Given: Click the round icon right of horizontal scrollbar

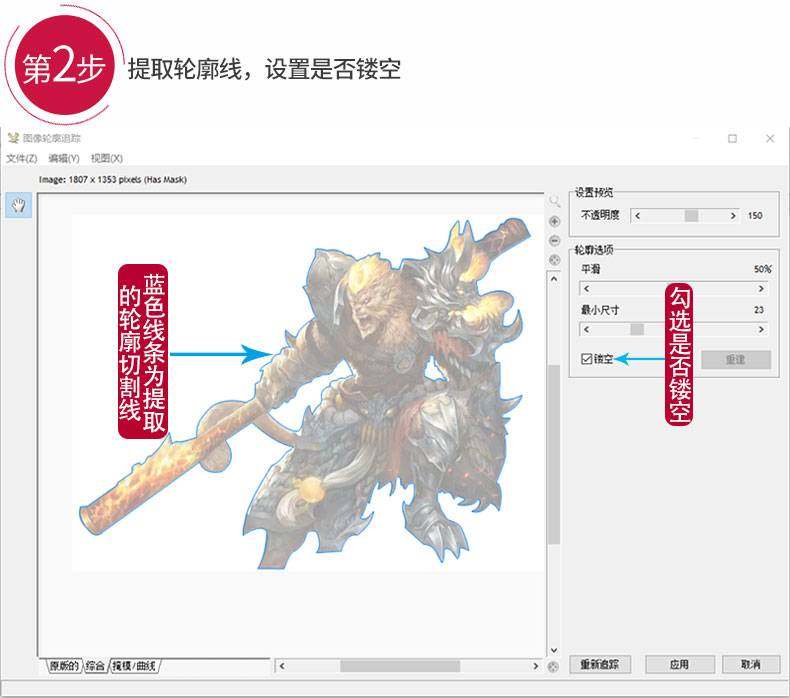Looking at the screenshot, I should 553,667.
